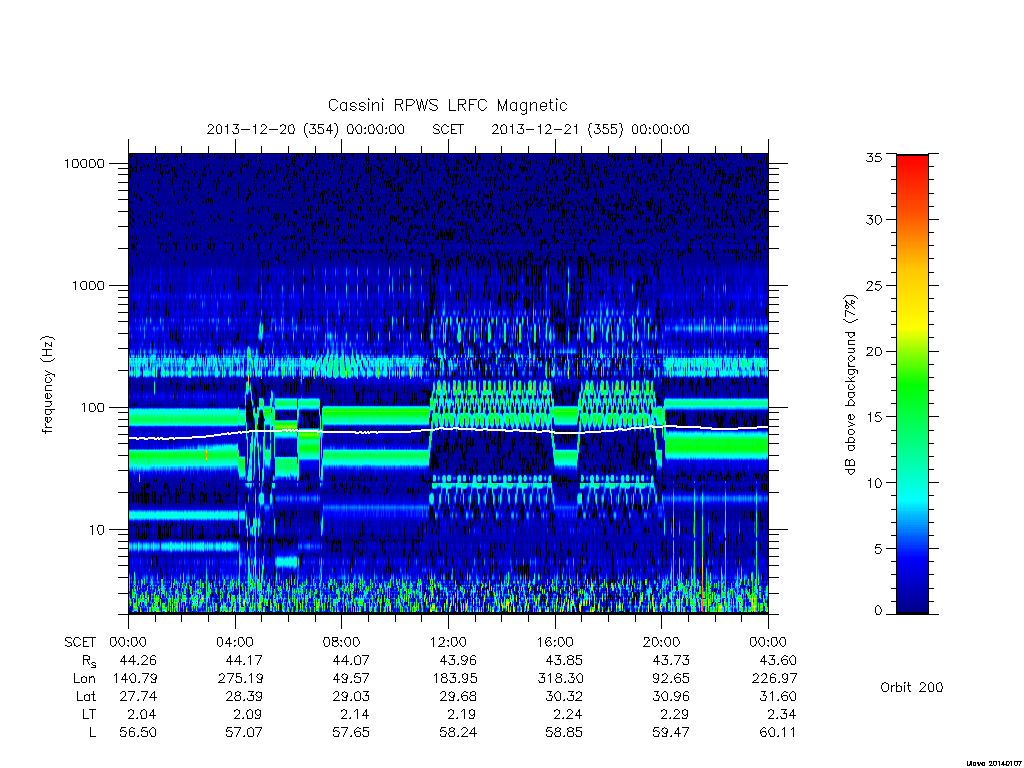Click the frequency (Hz) axis label

47,384
